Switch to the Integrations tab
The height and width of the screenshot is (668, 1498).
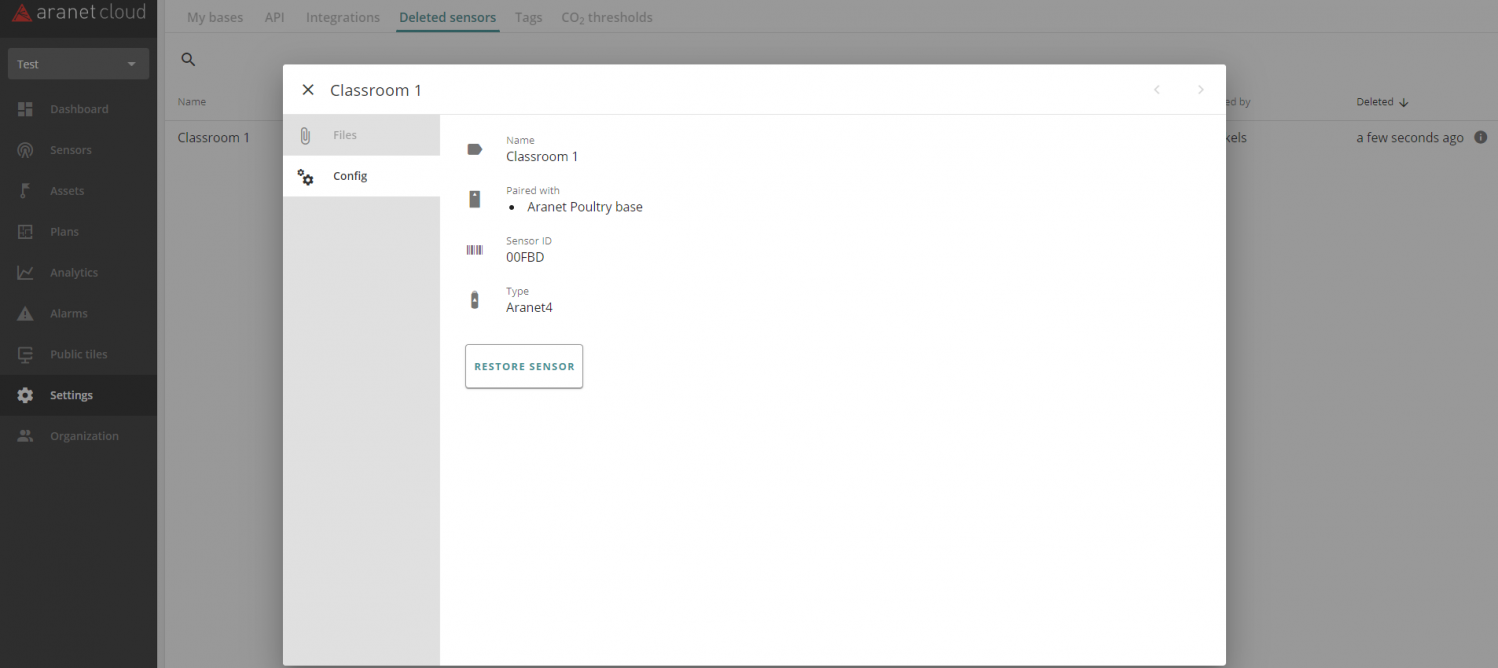[343, 17]
